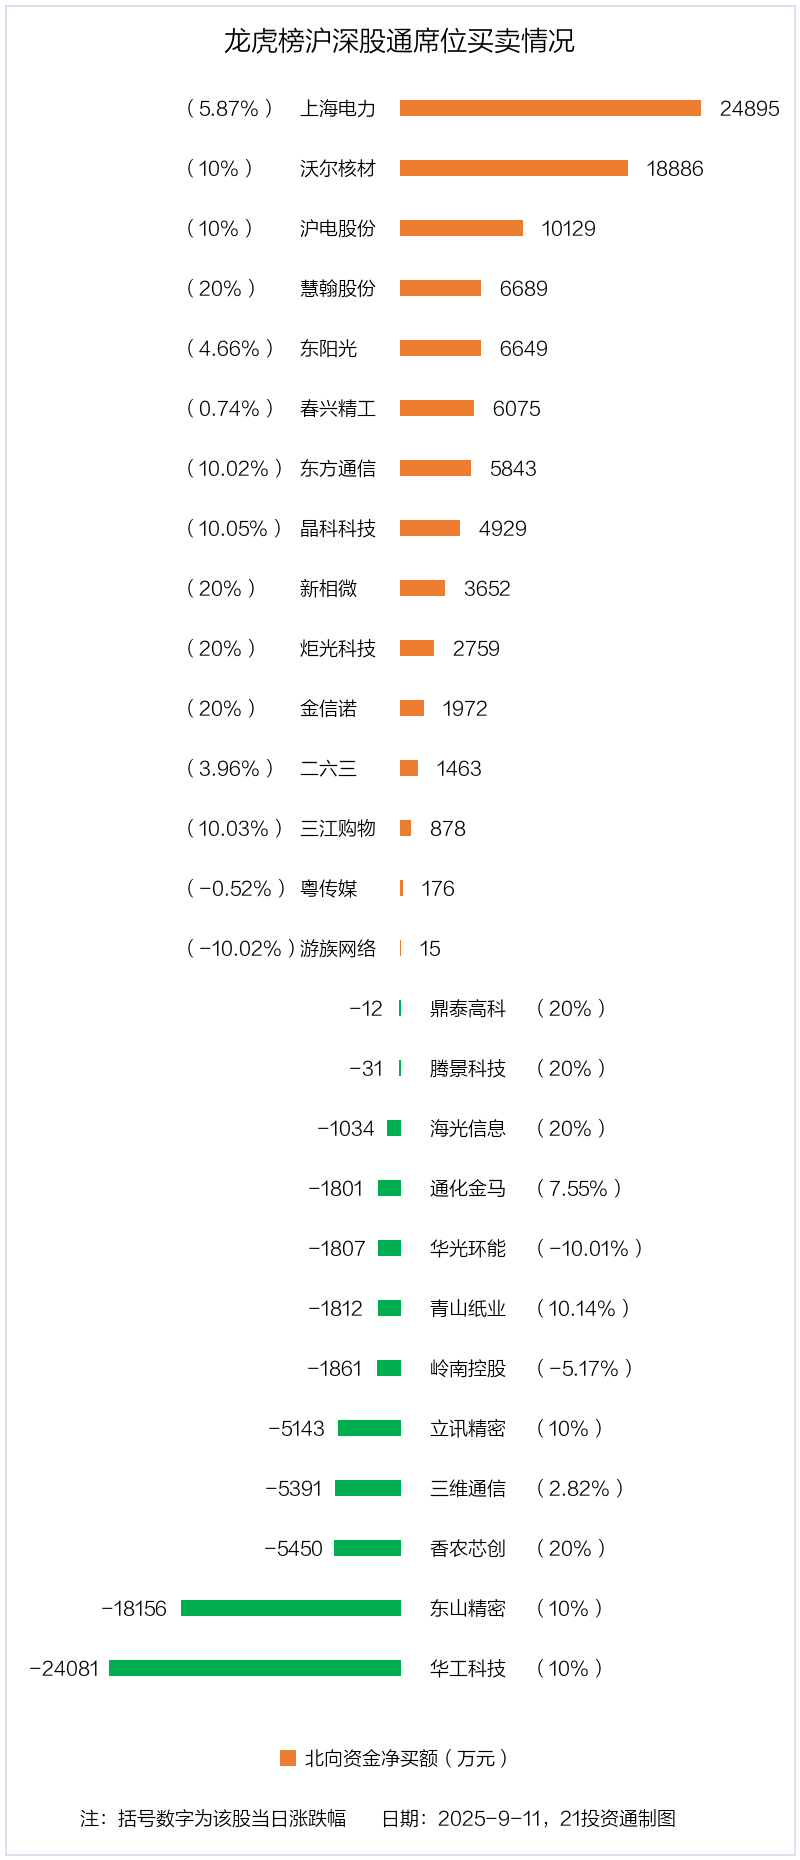Viewport: 800px width, 1860px height.
Task: Select the 游族网络 stock label
Action: tap(338, 948)
